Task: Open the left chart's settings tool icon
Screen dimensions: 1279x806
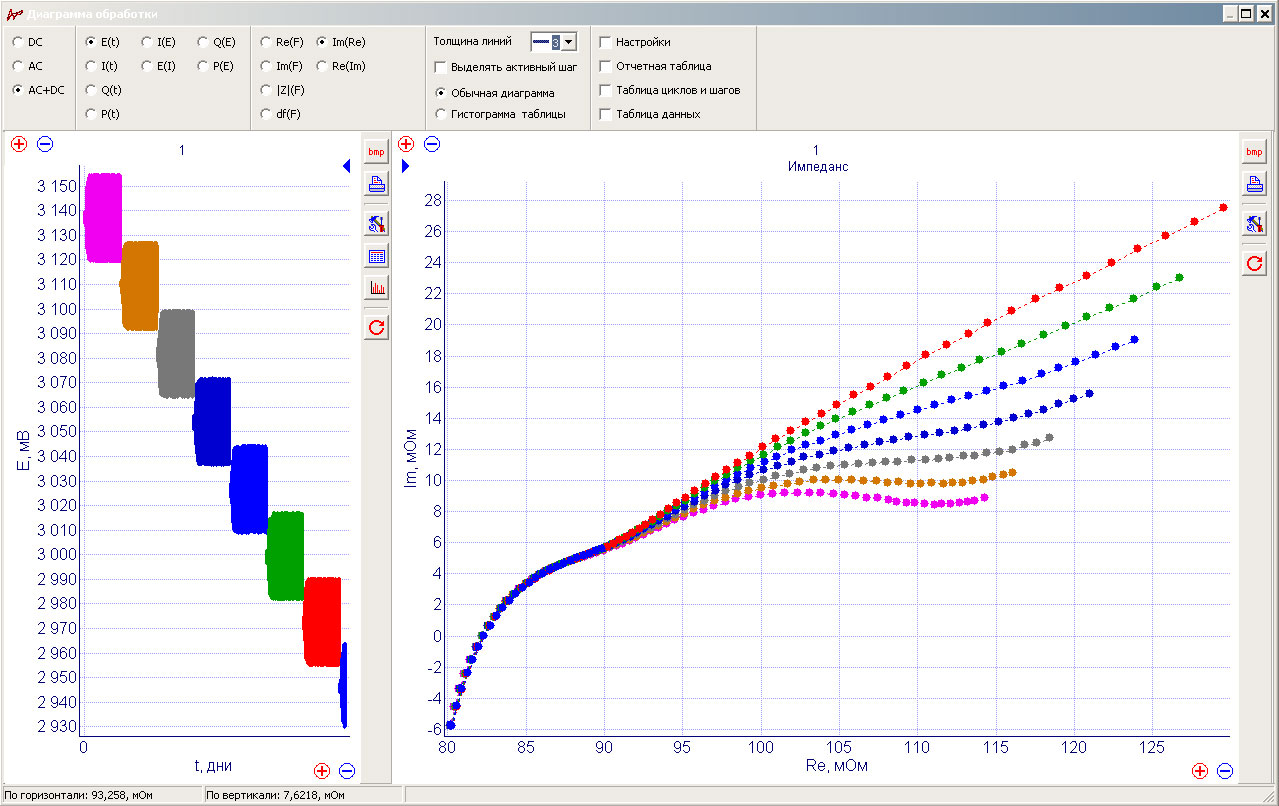Action: pyautogui.click(x=376, y=224)
